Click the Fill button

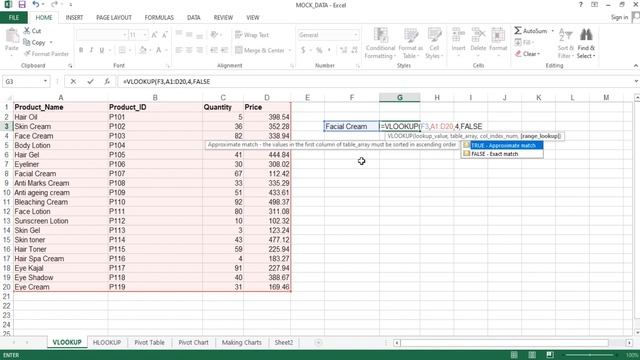point(524,42)
